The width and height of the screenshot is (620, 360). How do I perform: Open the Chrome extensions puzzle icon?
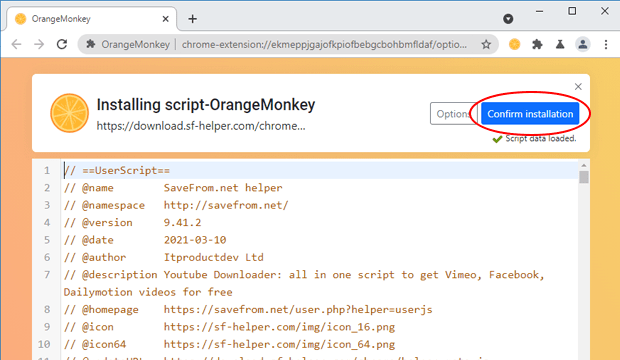click(x=537, y=44)
